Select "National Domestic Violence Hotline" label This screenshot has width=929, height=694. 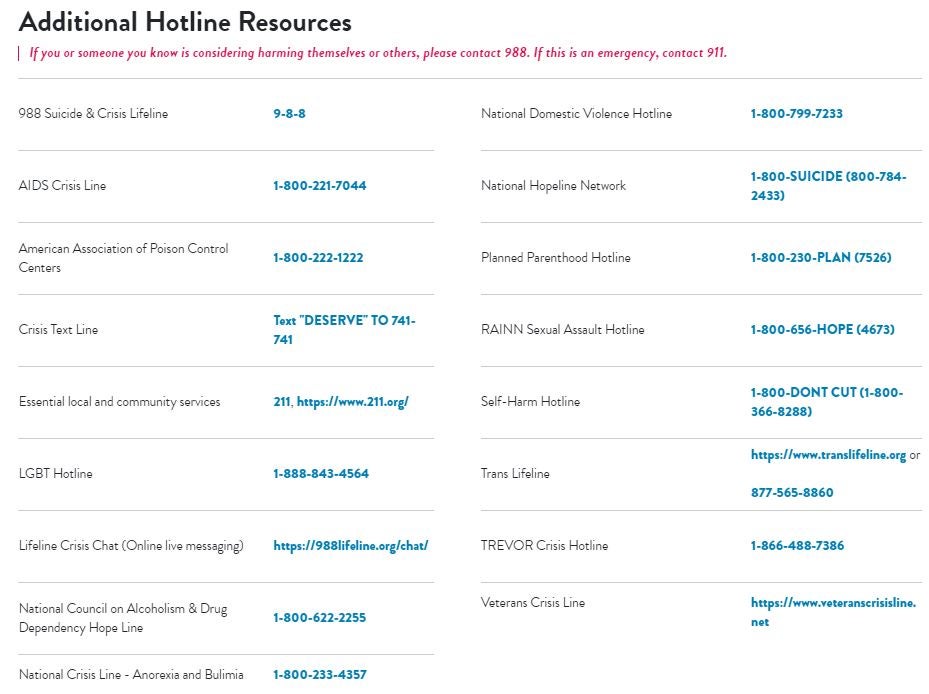point(576,113)
